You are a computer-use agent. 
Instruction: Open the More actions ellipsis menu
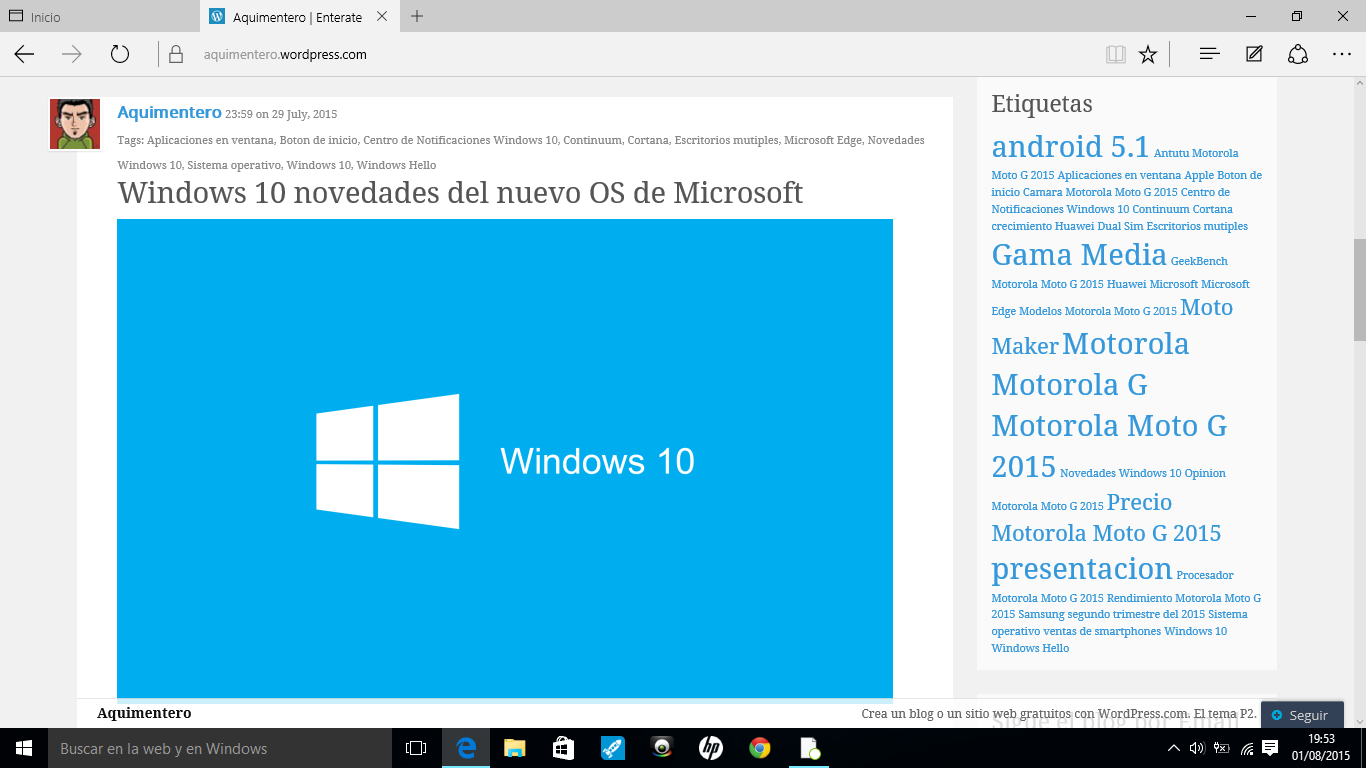click(1342, 54)
